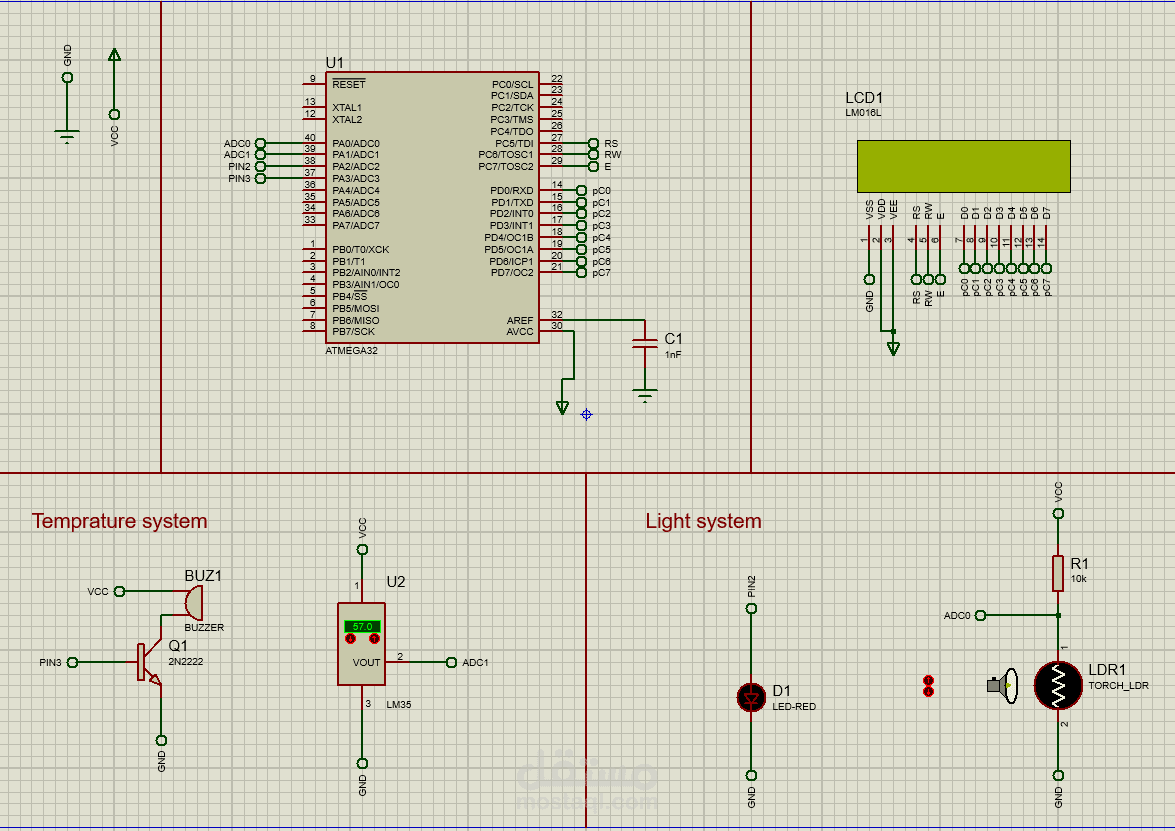Select the U2 LM35 sensor body
The height and width of the screenshot is (831, 1175).
[x=362, y=644]
